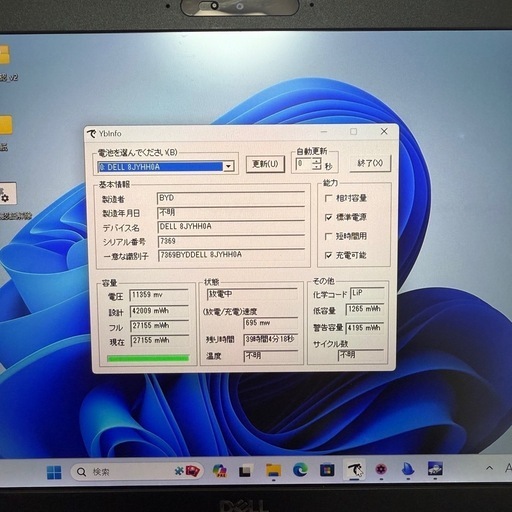This screenshot has height=512, width=512.
Task: Click the remaining time value field
Action: pyautogui.click(x=271, y=339)
